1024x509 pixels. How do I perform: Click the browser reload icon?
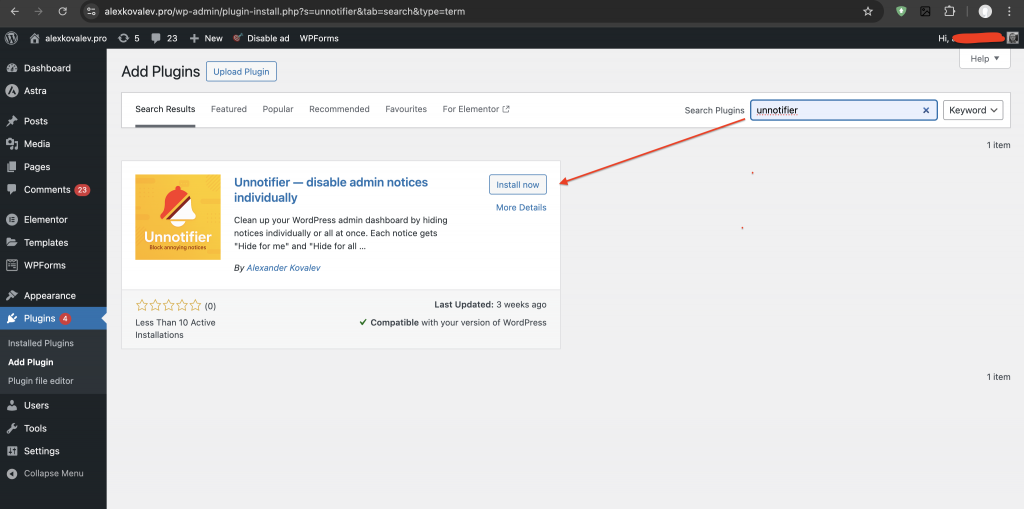(63, 11)
